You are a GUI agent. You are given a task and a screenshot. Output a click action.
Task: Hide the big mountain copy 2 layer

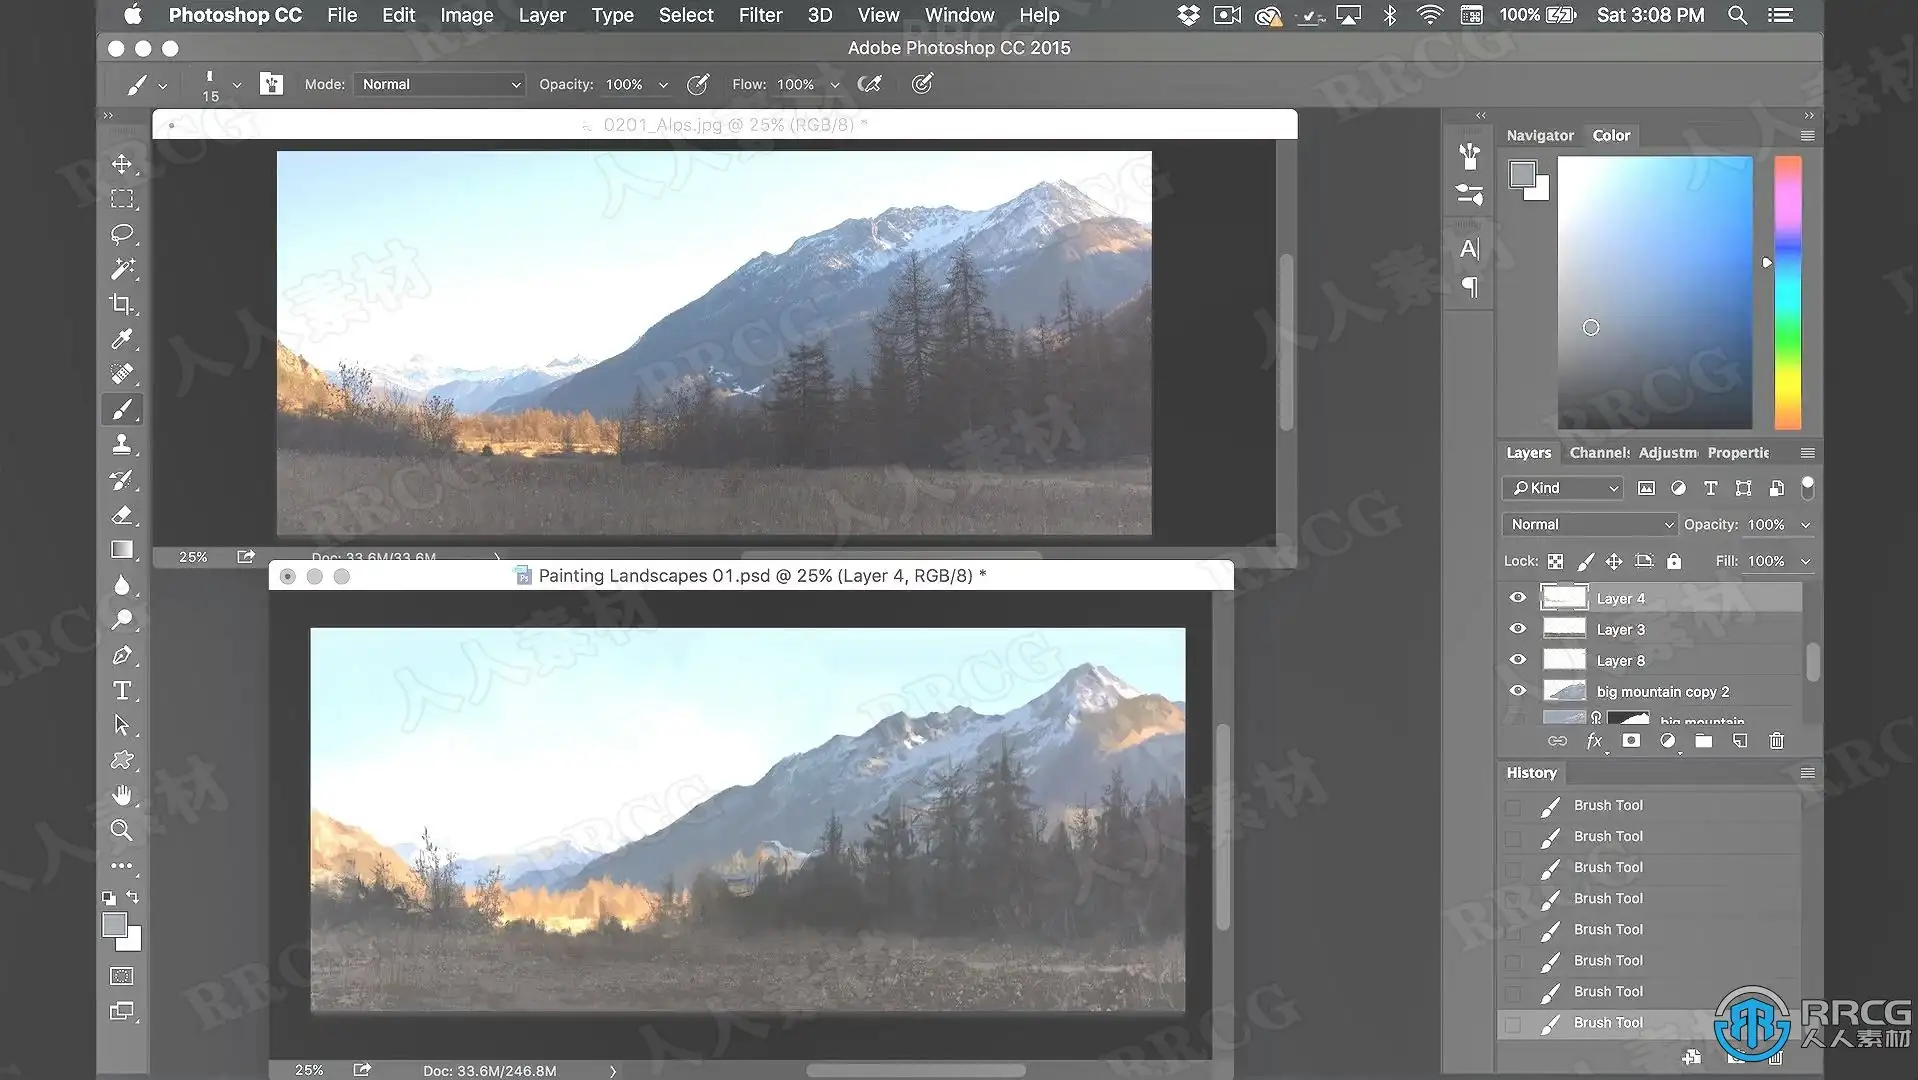[1517, 691]
